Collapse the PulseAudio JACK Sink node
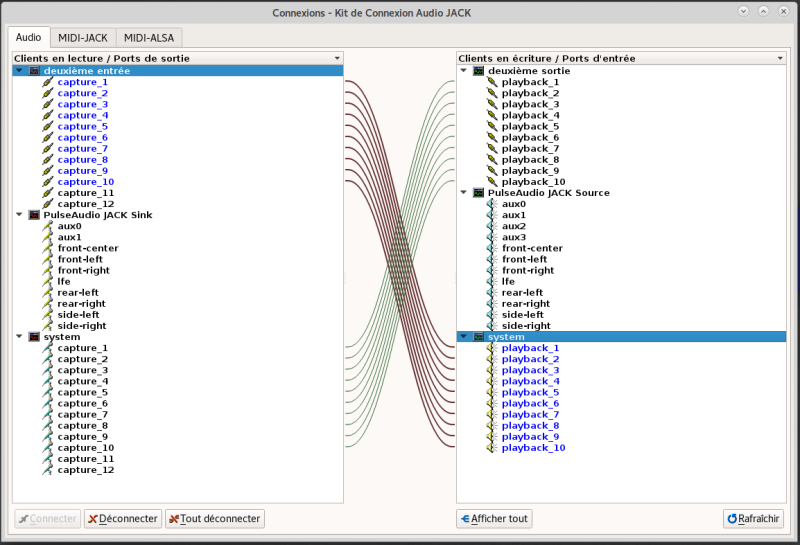 click(x=19, y=215)
